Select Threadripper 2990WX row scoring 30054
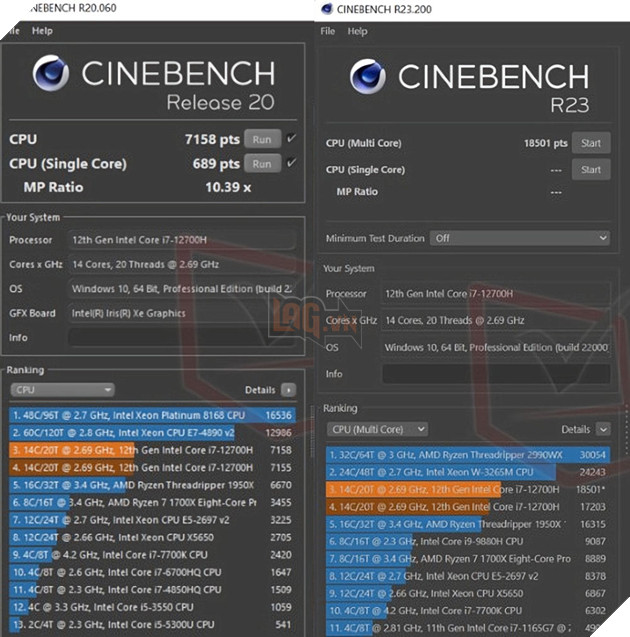Viewport: 630px width, 637px height. 468,455
